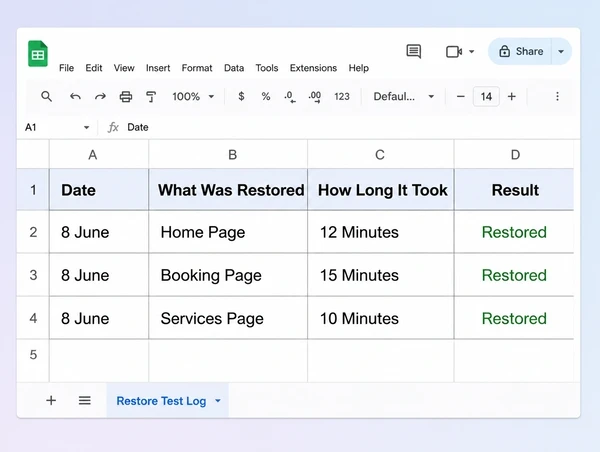Click the Undo arrow

(x=75, y=96)
